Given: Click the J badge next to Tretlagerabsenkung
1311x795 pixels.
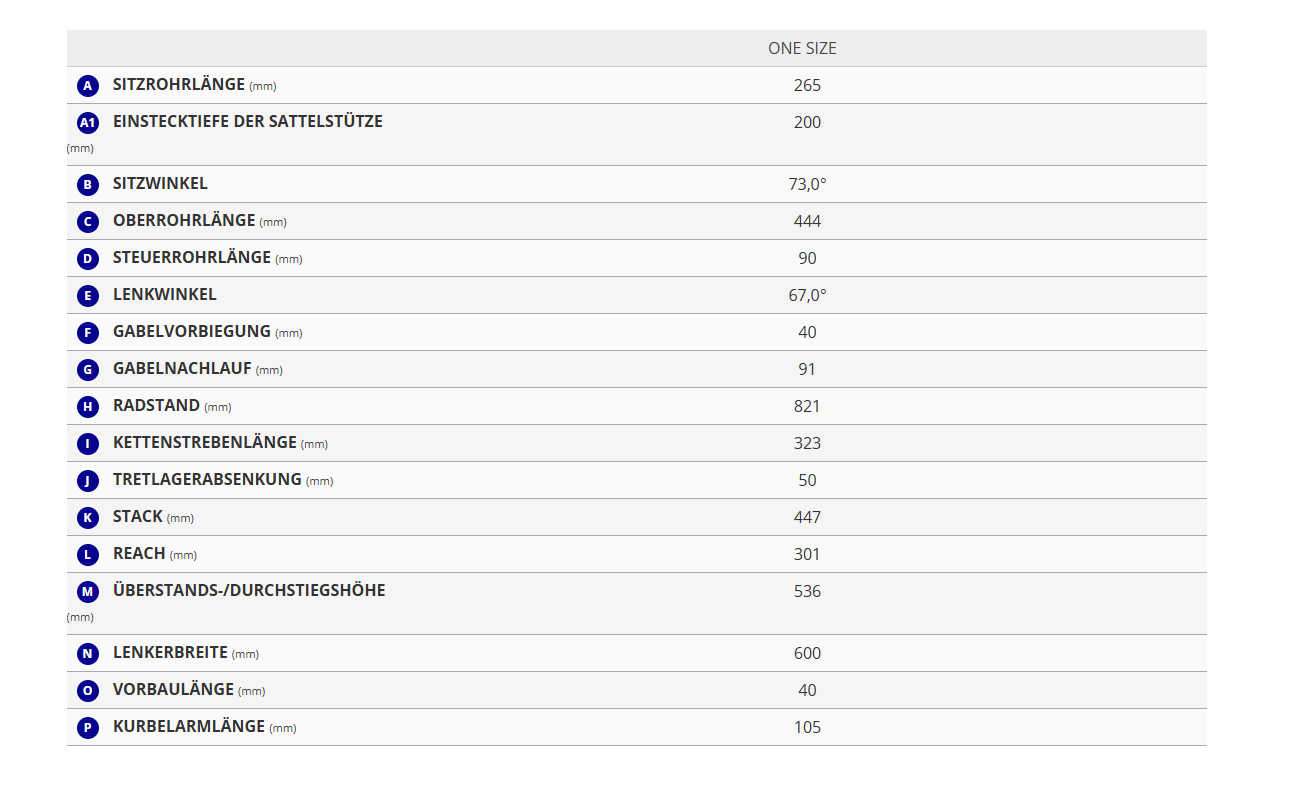Looking at the screenshot, I should pyautogui.click(x=88, y=481).
